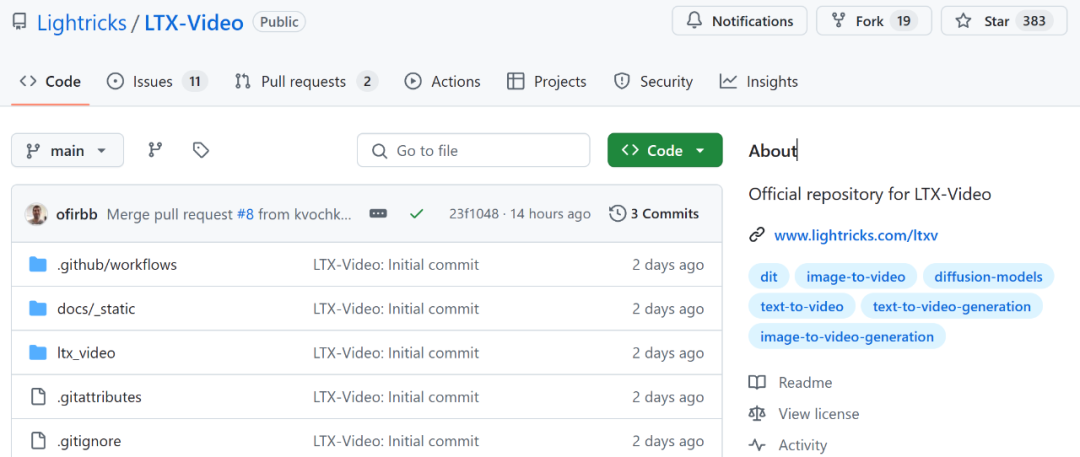Expand the green Code dropdown
This screenshot has height=457, width=1080.
664,150
